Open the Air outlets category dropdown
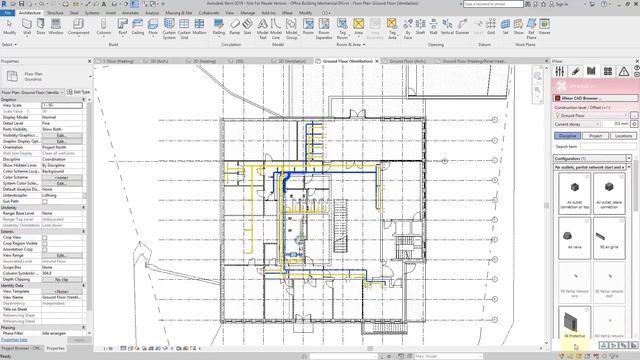Viewport: 640px width, 360px height. [629, 167]
